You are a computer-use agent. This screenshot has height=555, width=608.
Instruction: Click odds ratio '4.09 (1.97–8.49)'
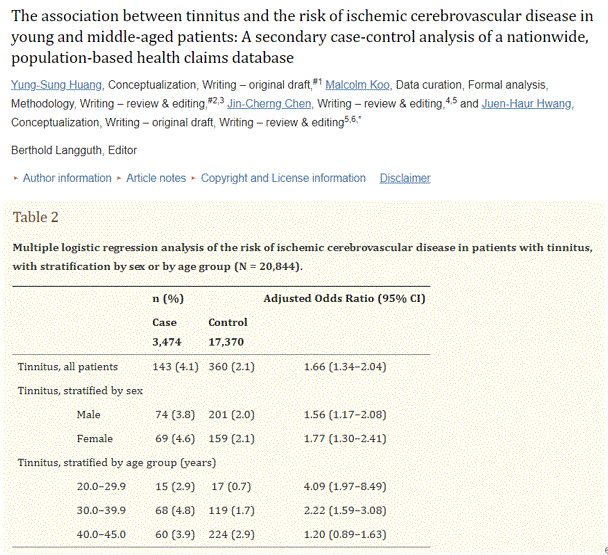[x=345, y=486]
